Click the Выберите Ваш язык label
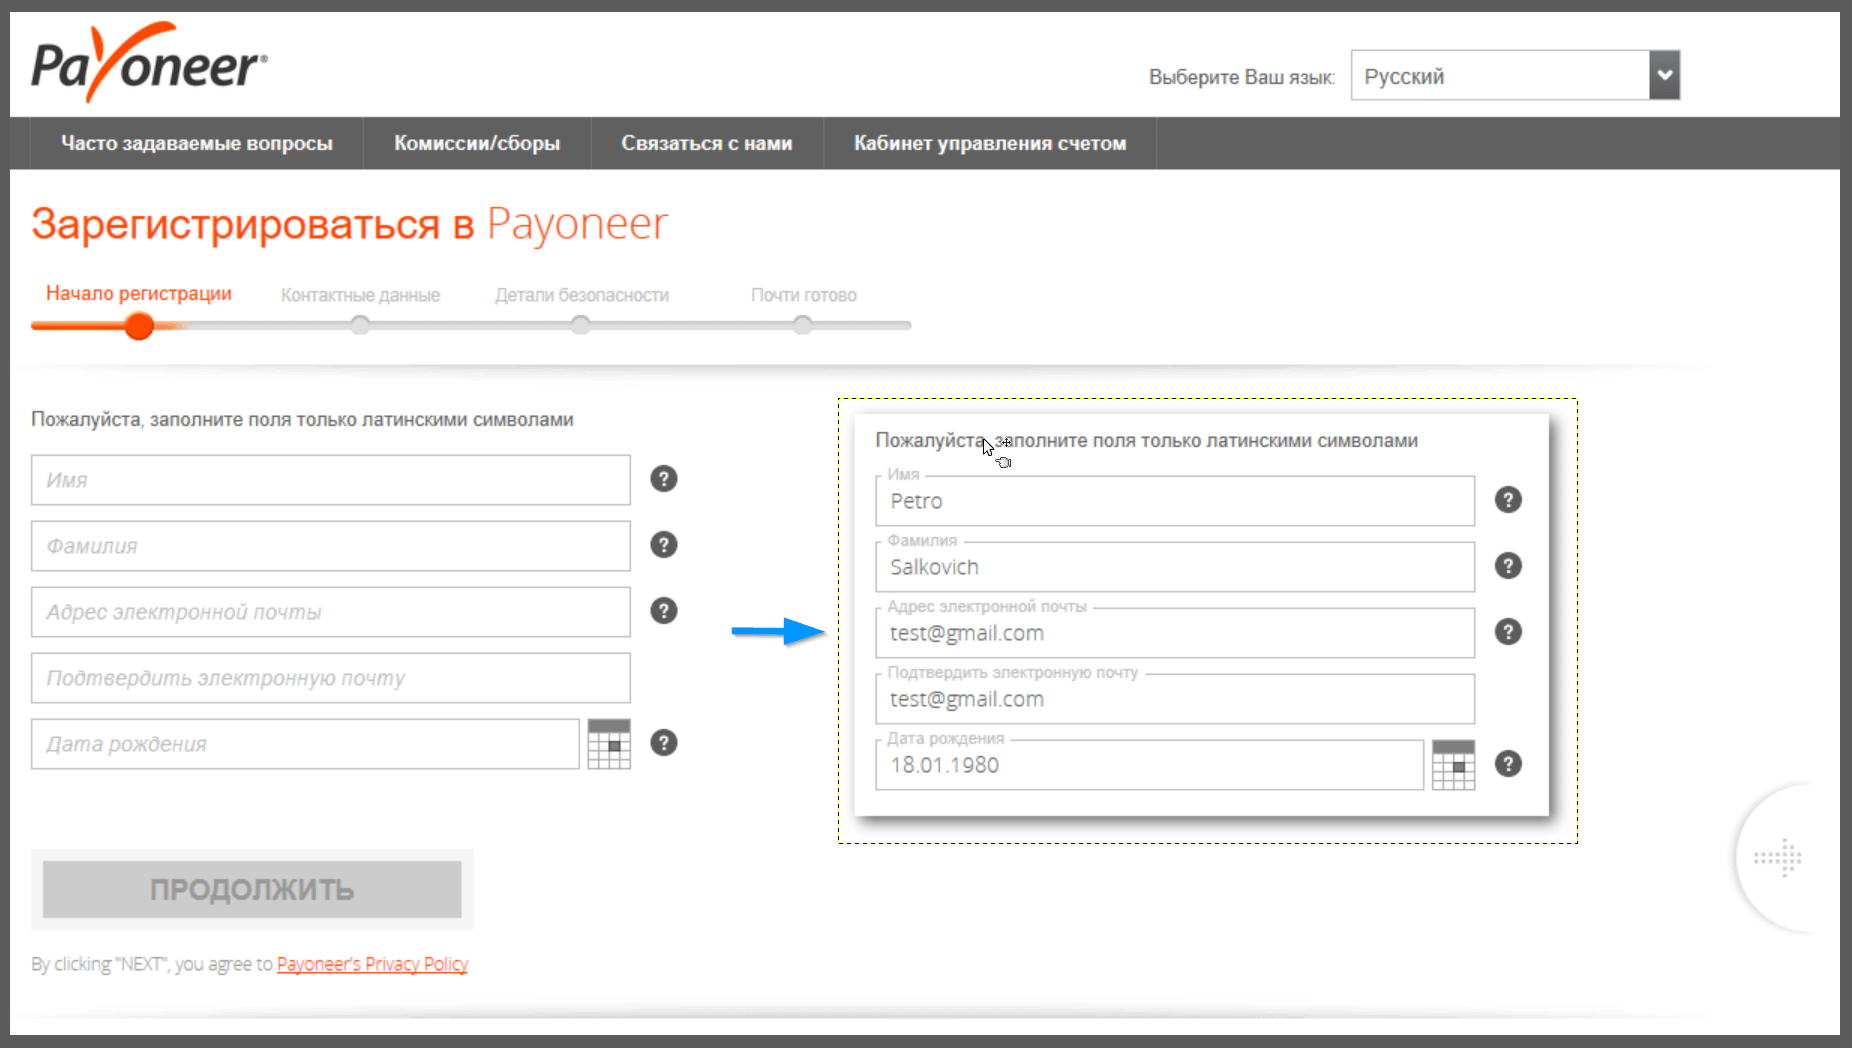The image size is (1852, 1048). (x=1242, y=77)
